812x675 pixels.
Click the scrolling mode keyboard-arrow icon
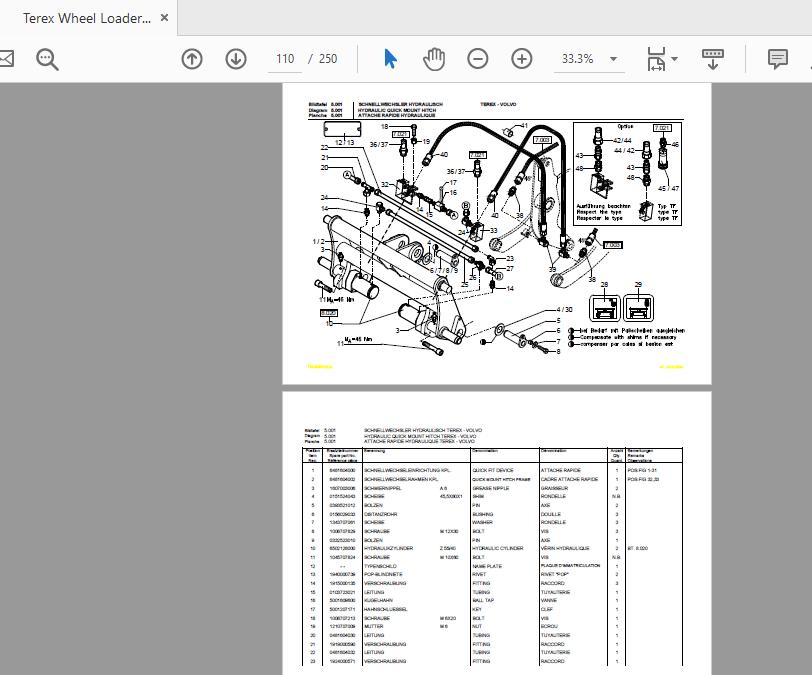(x=713, y=59)
